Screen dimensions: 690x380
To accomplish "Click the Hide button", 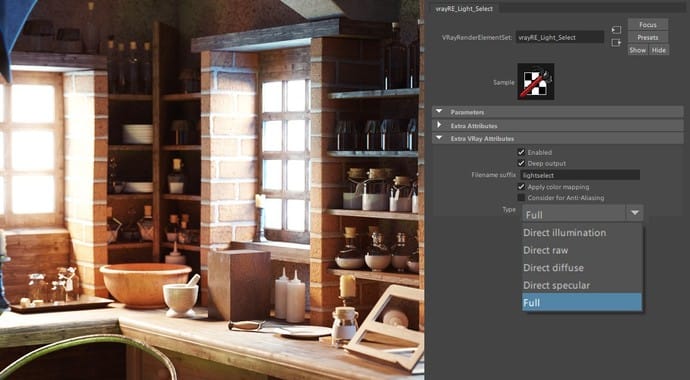I will coord(659,50).
